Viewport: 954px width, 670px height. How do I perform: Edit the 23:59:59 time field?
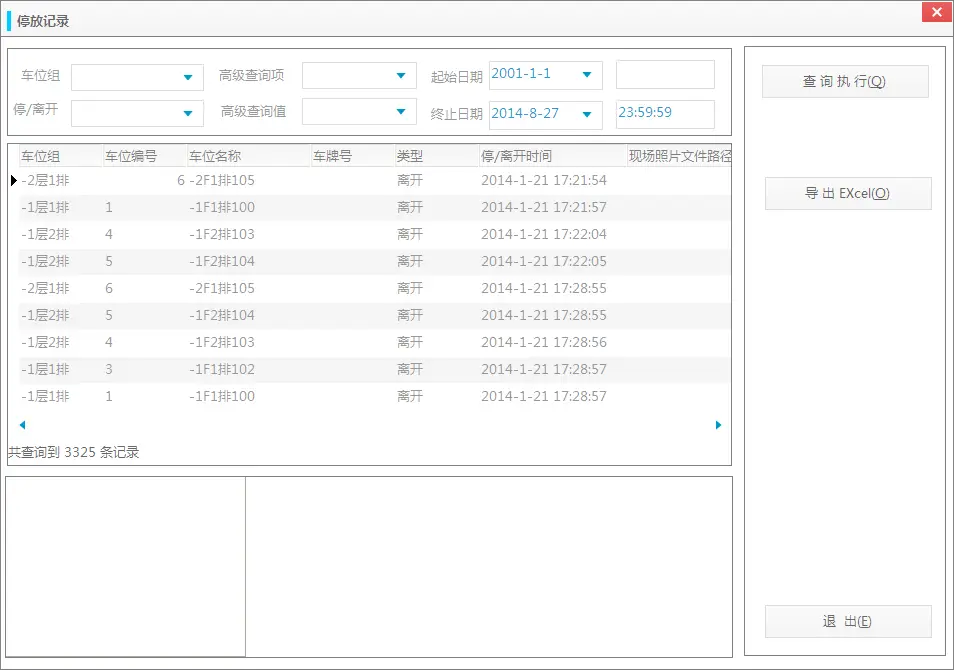pos(664,113)
